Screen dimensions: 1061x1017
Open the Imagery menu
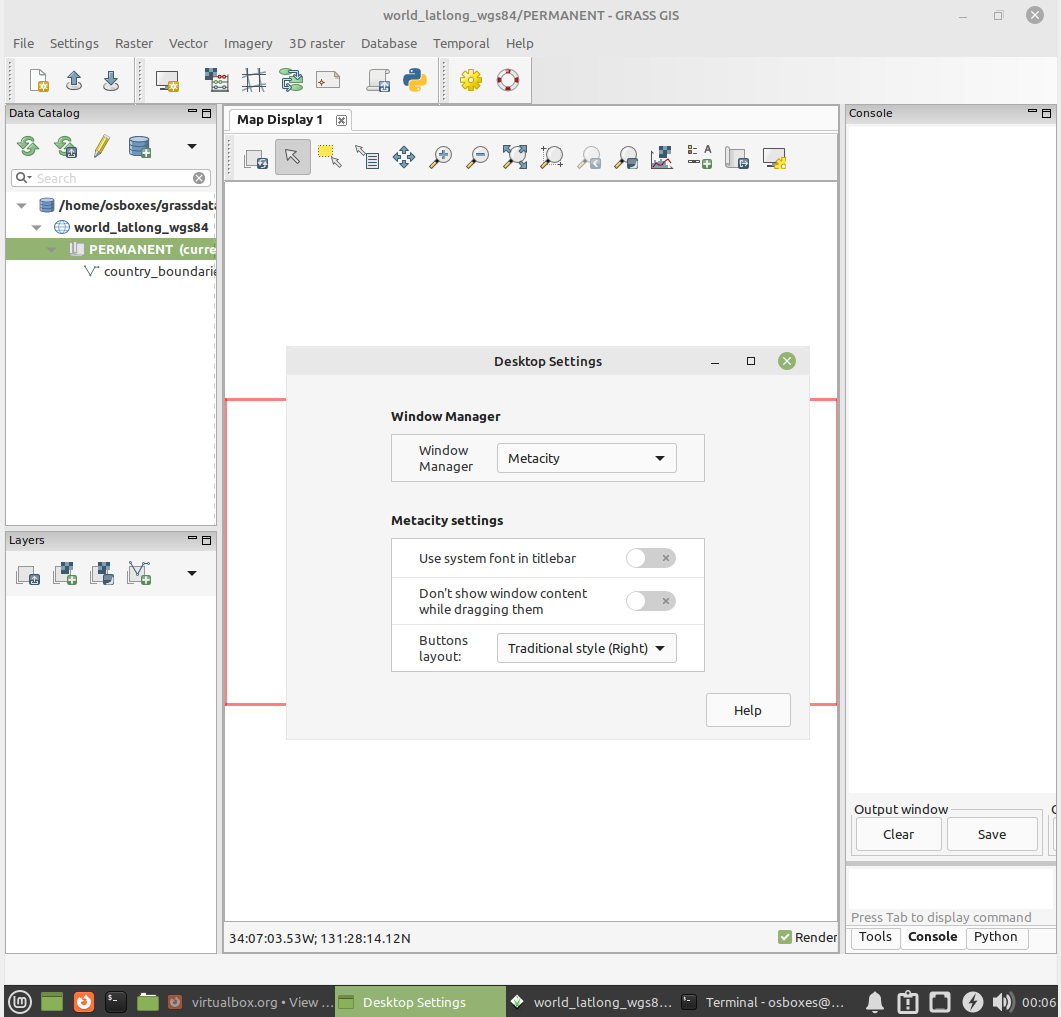click(x=248, y=43)
